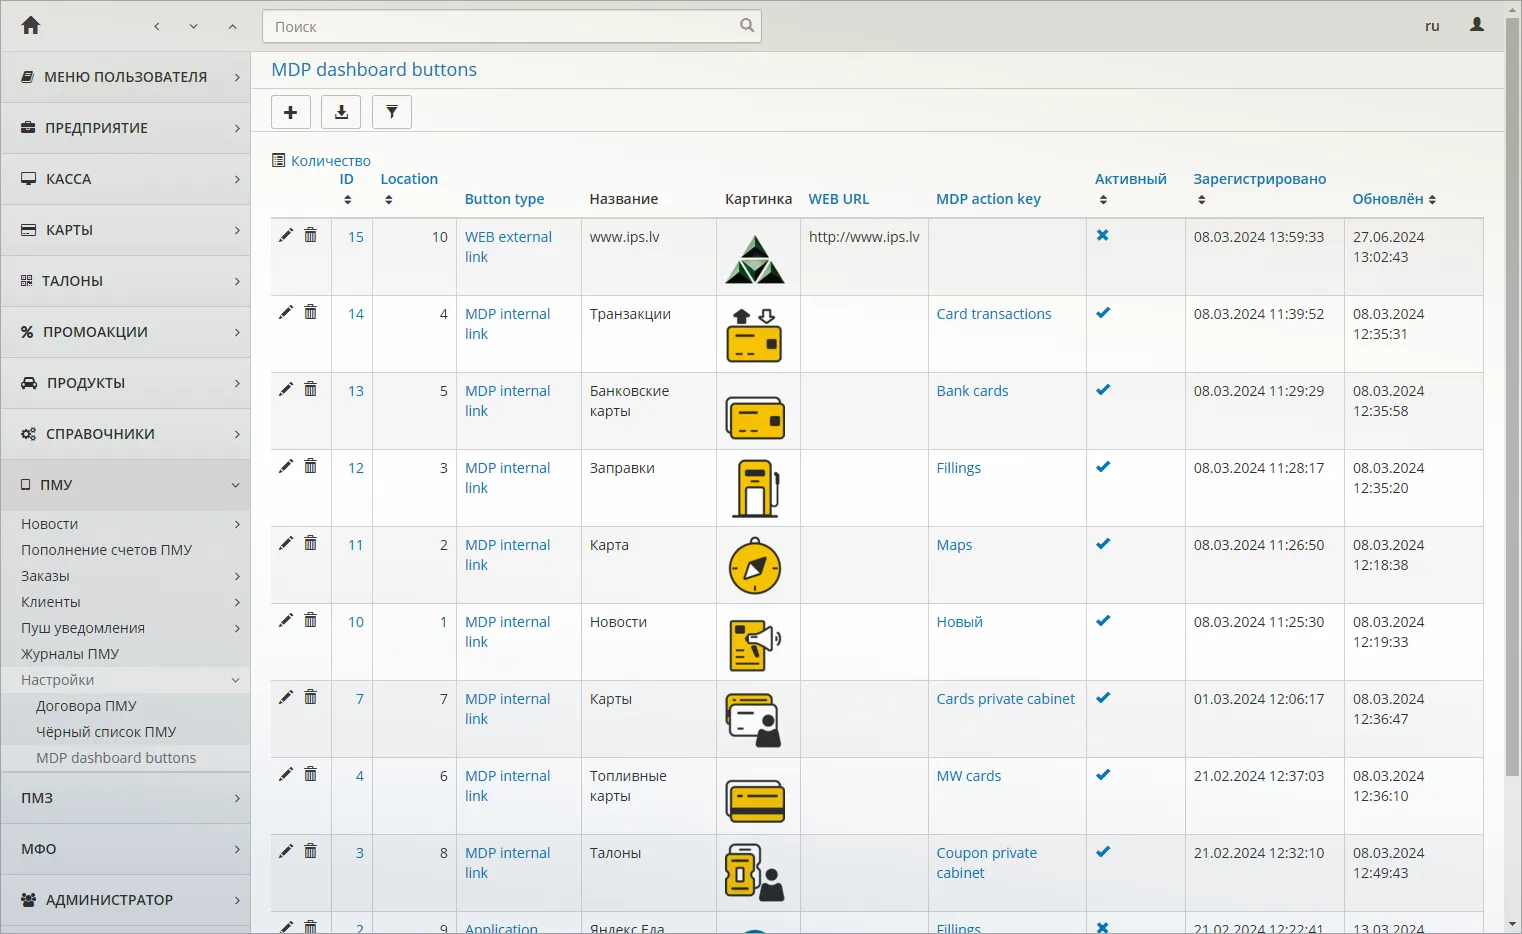Screen dimensions: 1522x934
Task: Sort table by Location column
Action: [409, 189]
